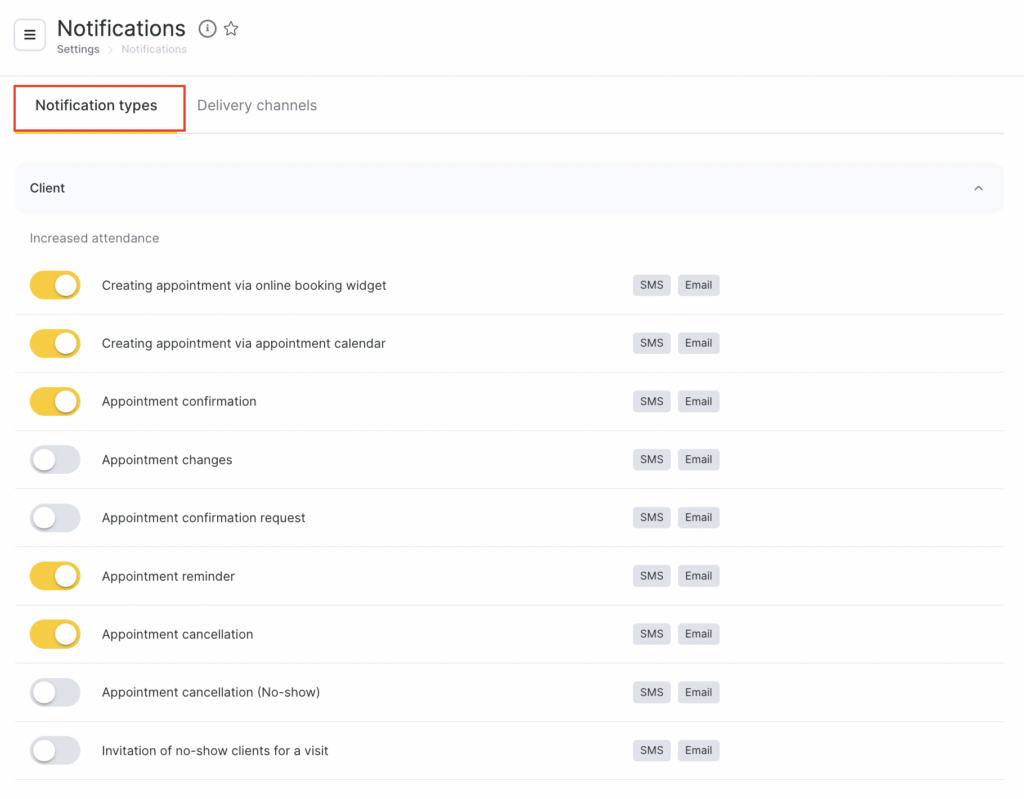Switch to the Delivery channels tab
This screenshot has width=1024, height=799.
tap(257, 106)
